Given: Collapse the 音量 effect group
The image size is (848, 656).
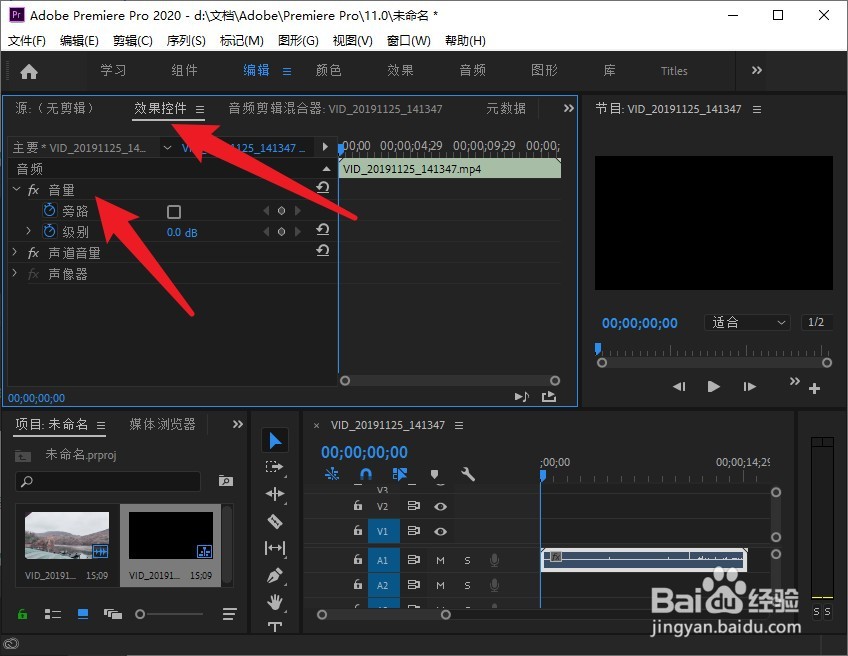Looking at the screenshot, I should tap(16, 189).
